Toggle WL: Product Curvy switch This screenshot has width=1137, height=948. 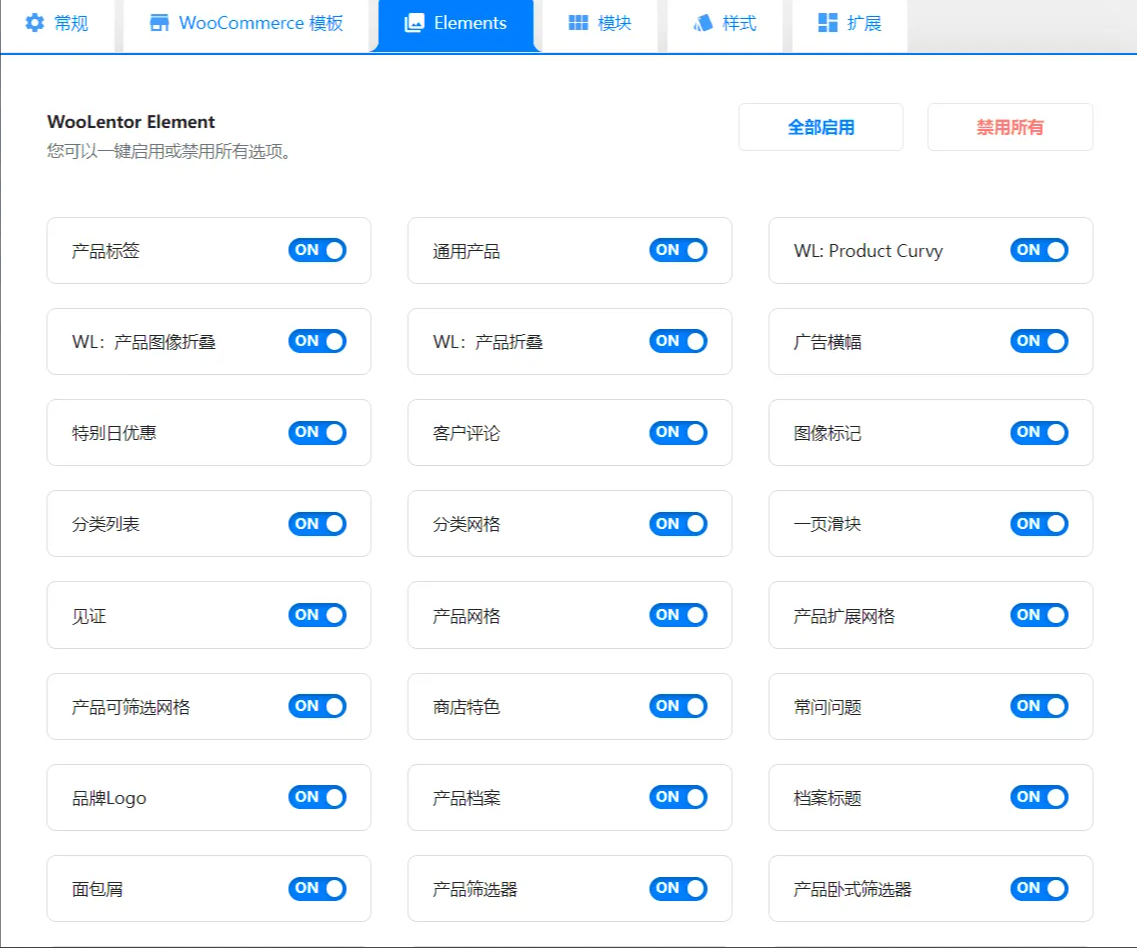point(1039,250)
